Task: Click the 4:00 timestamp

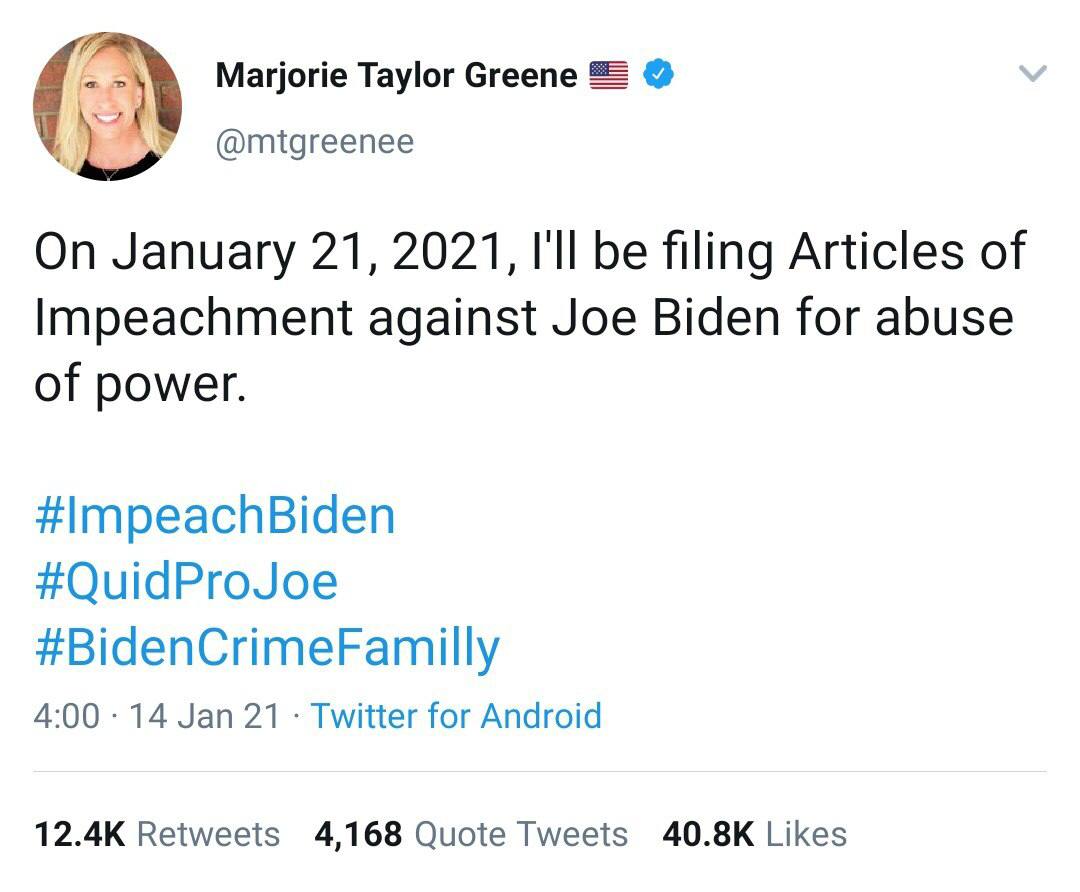Action: [67, 716]
